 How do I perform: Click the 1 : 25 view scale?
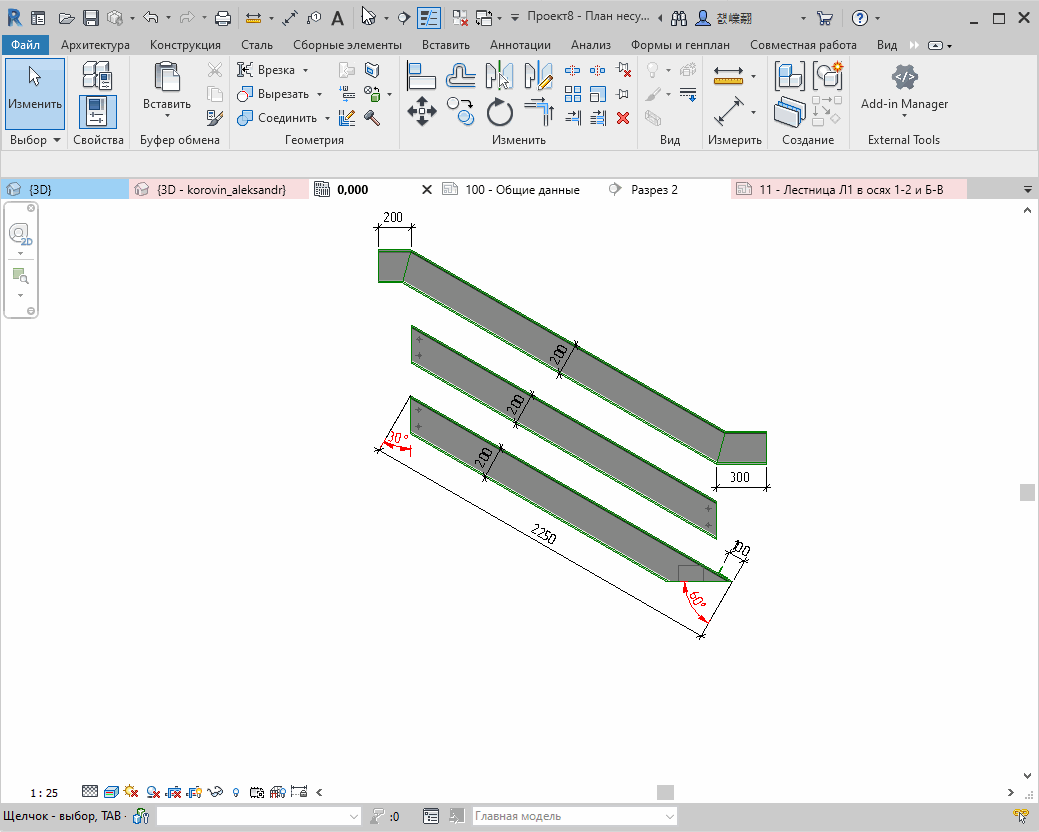tap(44, 792)
